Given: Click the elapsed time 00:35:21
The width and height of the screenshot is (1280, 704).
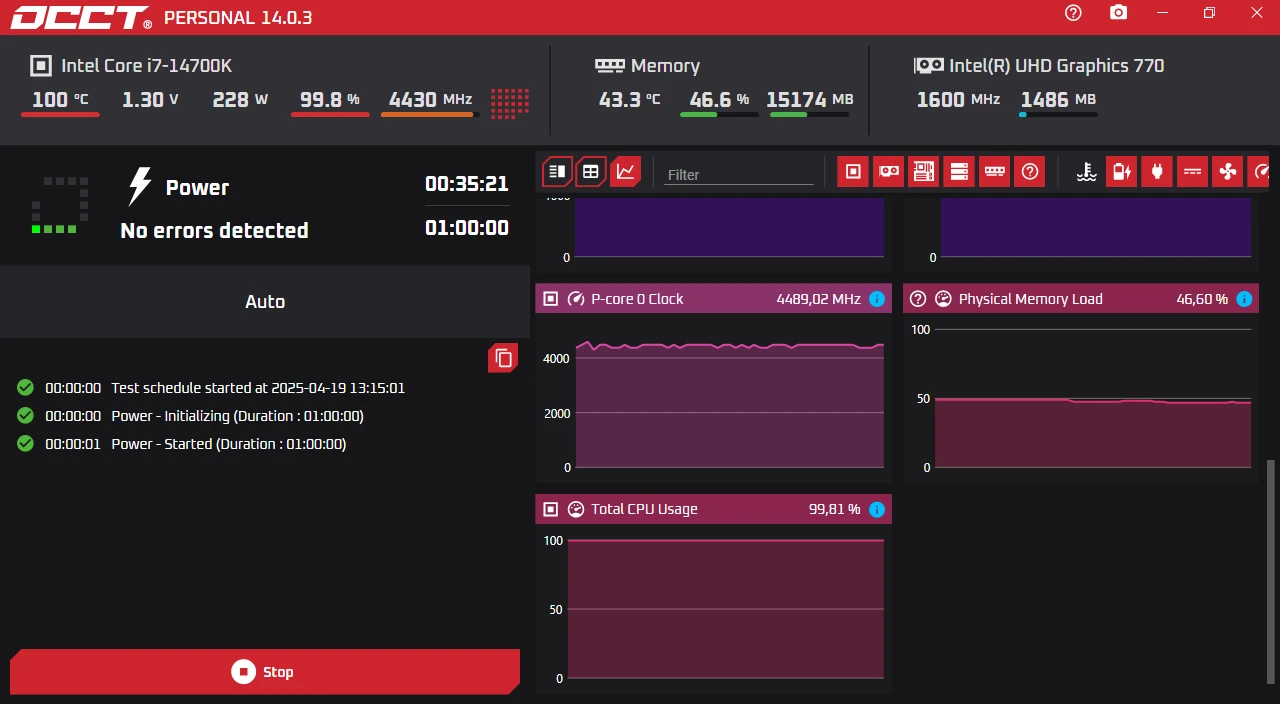Looking at the screenshot, I should (467, 184).
